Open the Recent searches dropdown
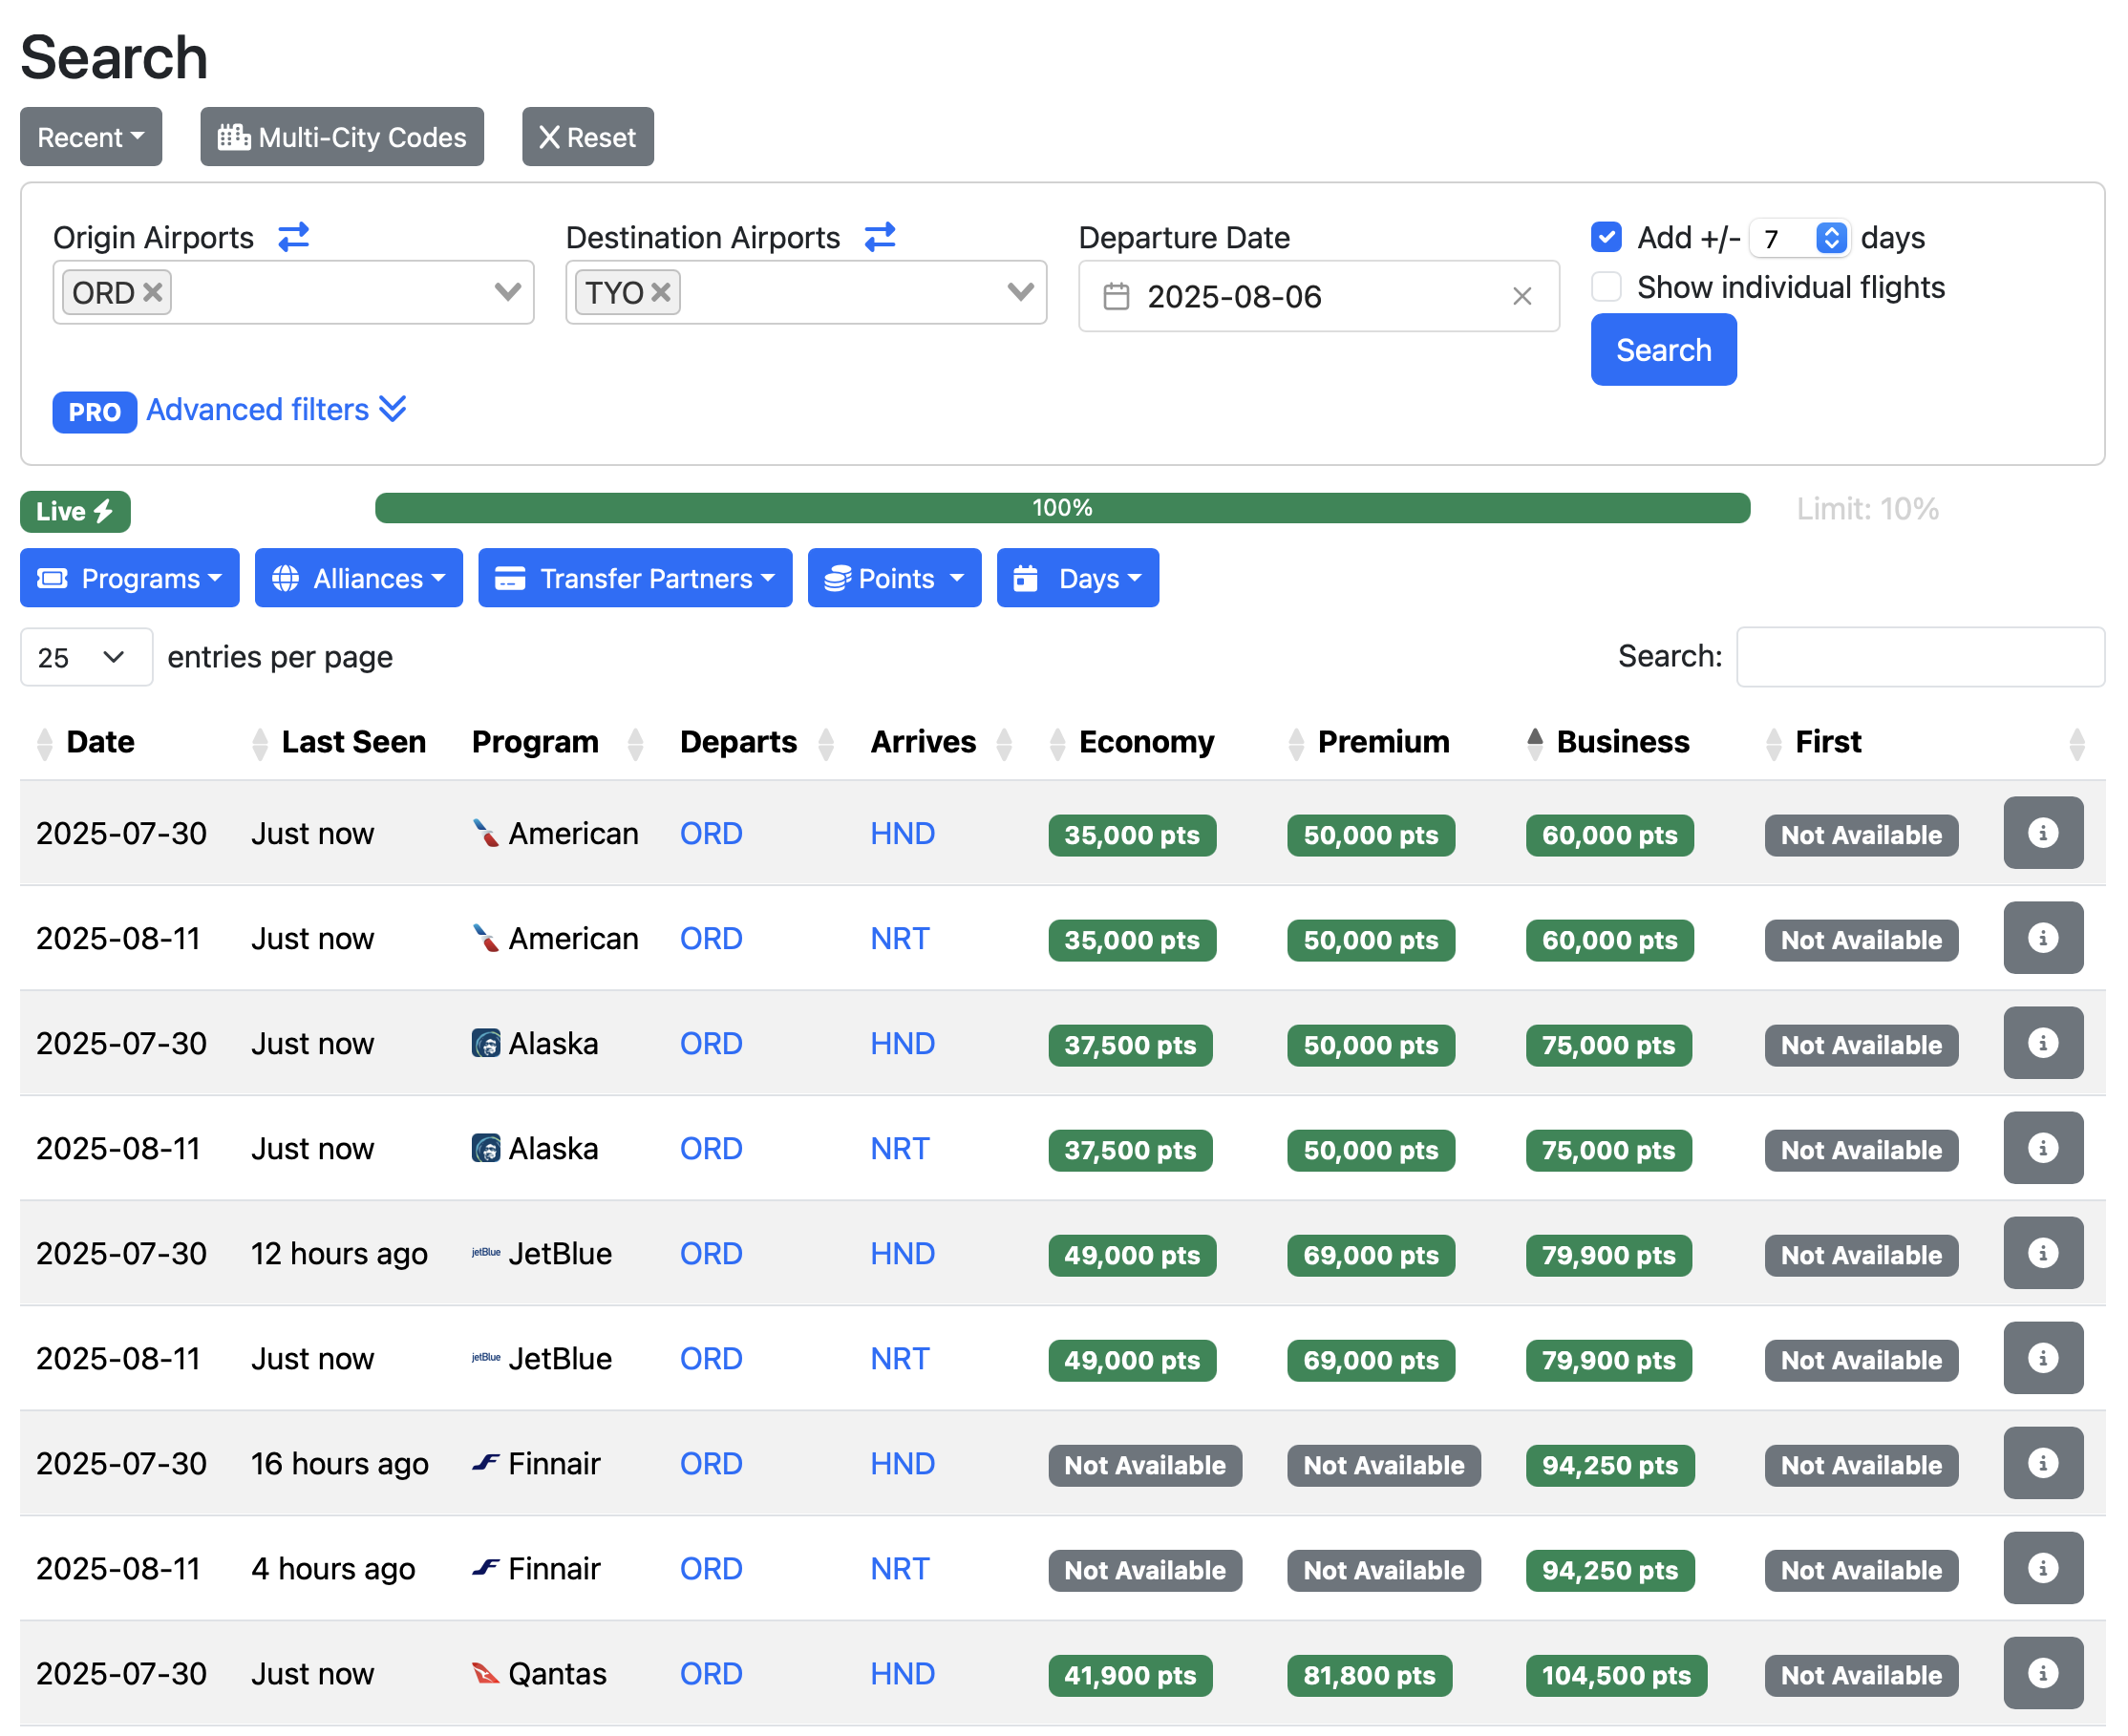Image resolution: width=2128 pixels, height=1736 pixels. pyautogui.click(x=91, y=137)
